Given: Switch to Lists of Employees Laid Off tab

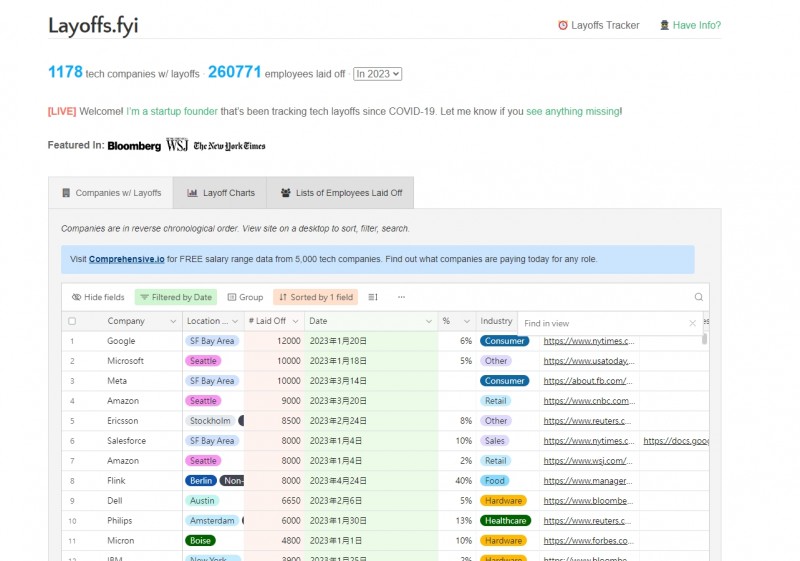Looking at the screenshot, I should click(x=341, y=193).
